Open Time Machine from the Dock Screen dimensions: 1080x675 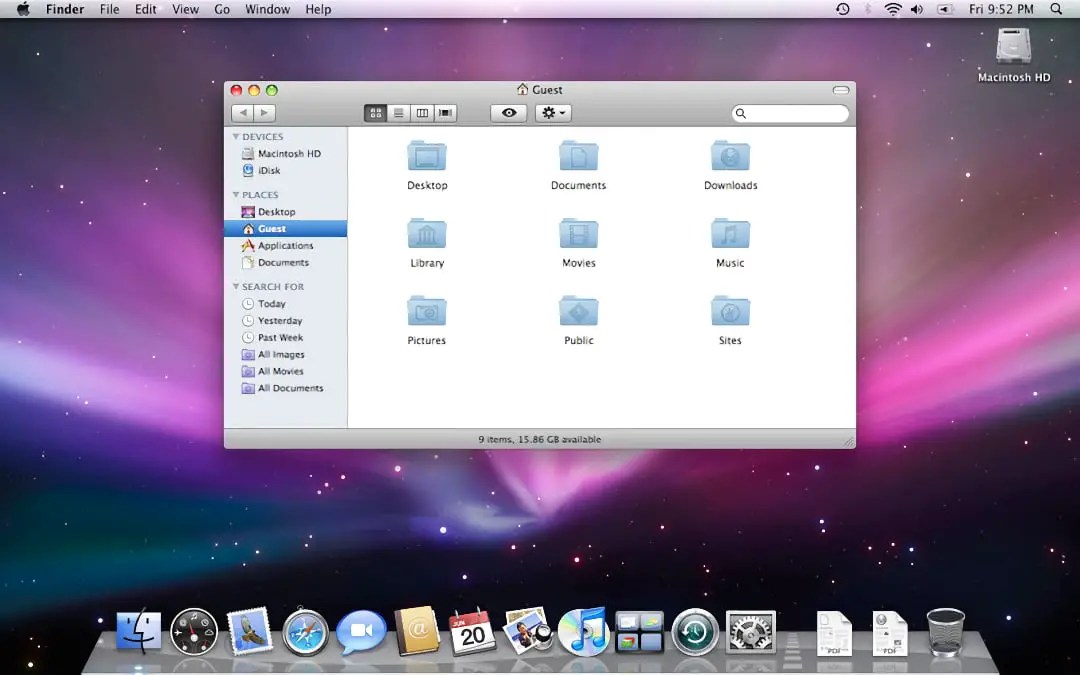coord(694,632)
